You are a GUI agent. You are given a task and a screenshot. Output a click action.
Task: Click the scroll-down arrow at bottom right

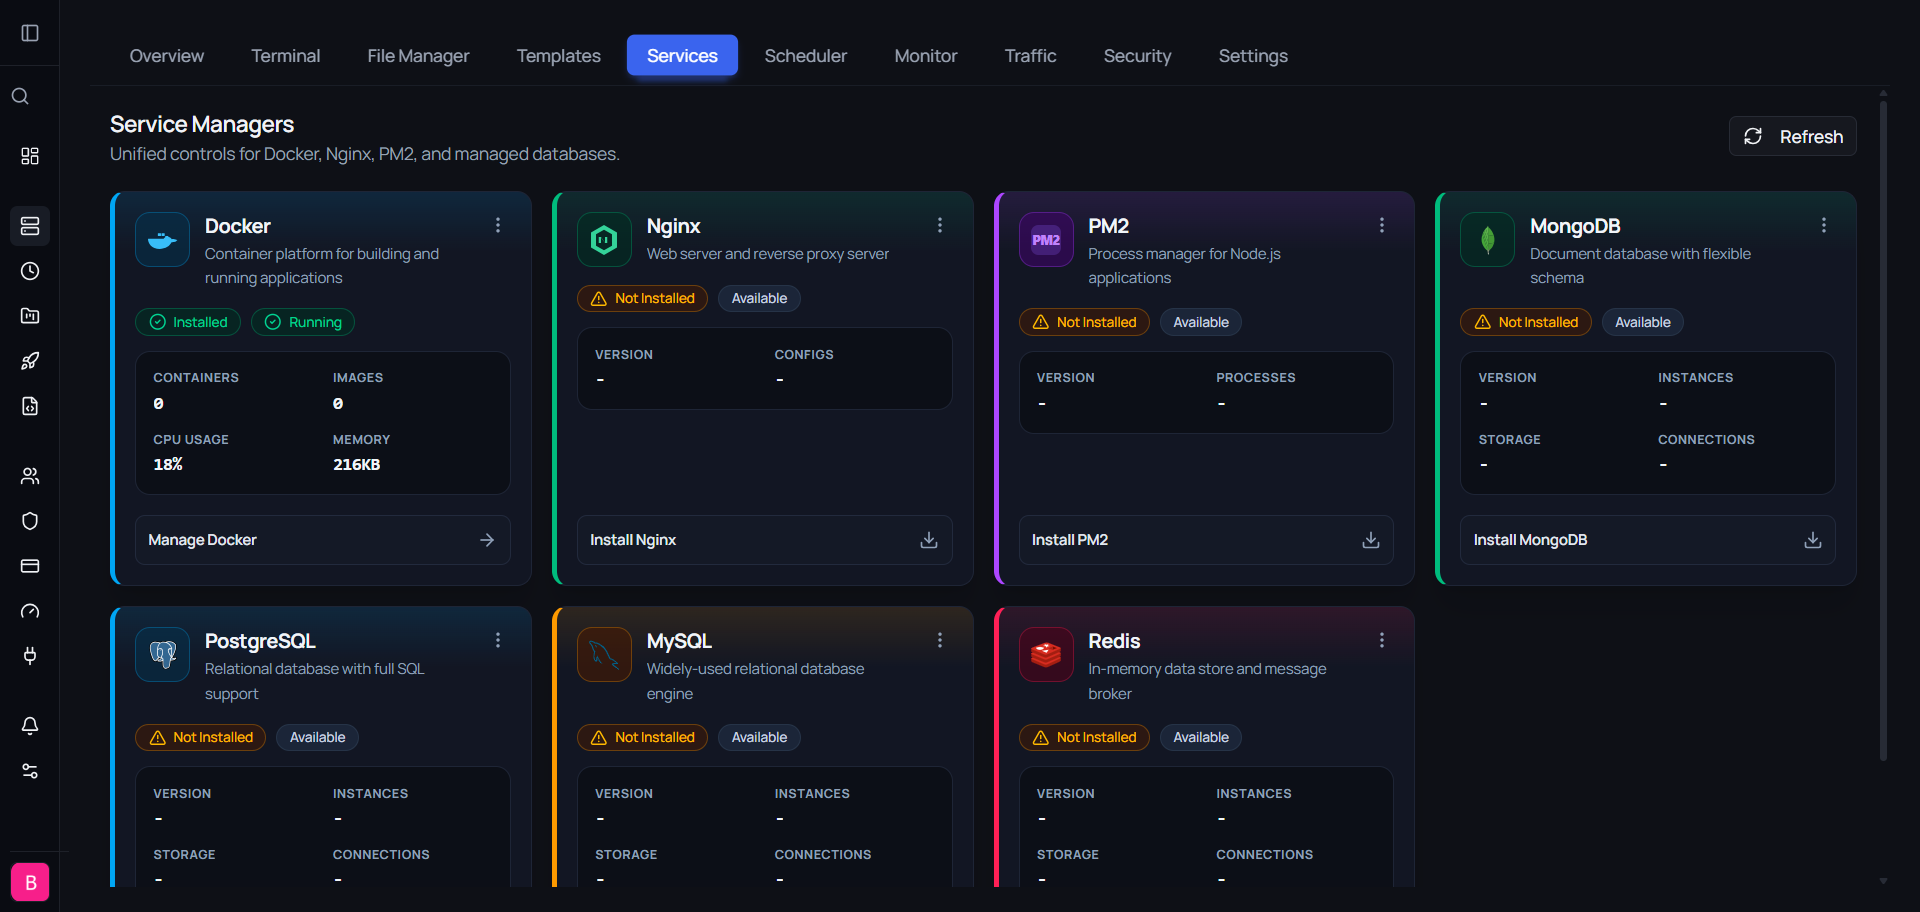(x=1883, y=881)
